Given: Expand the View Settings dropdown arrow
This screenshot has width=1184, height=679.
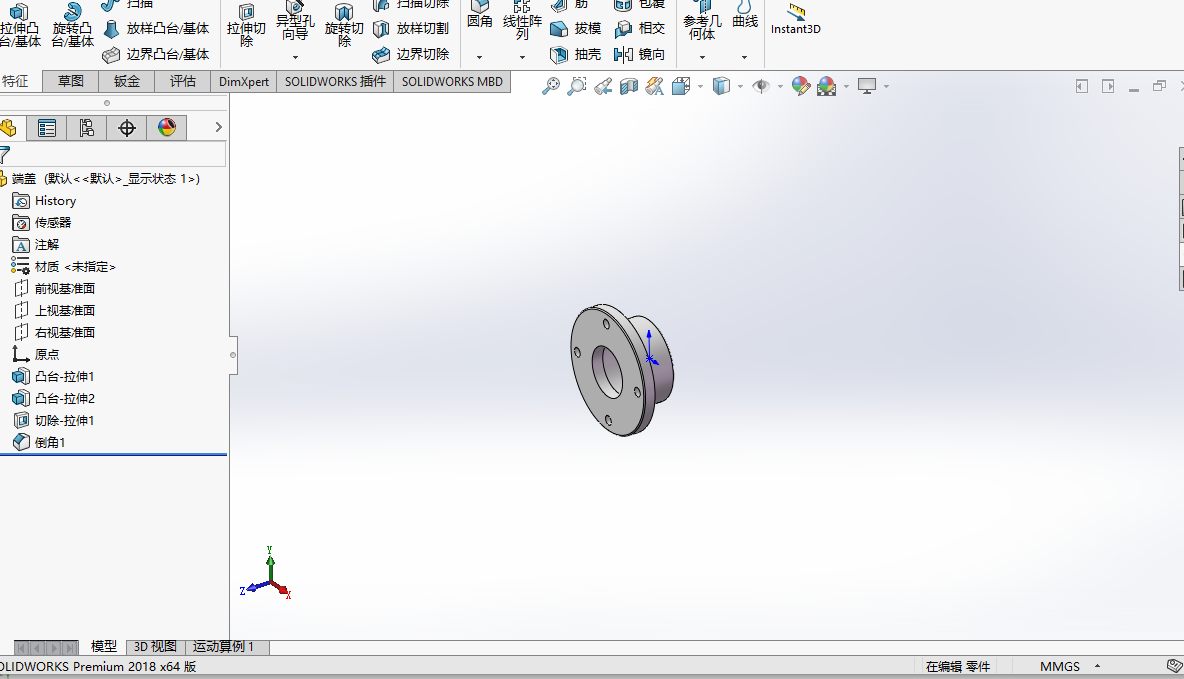Looking at the screenshot, I should point(886,87).
